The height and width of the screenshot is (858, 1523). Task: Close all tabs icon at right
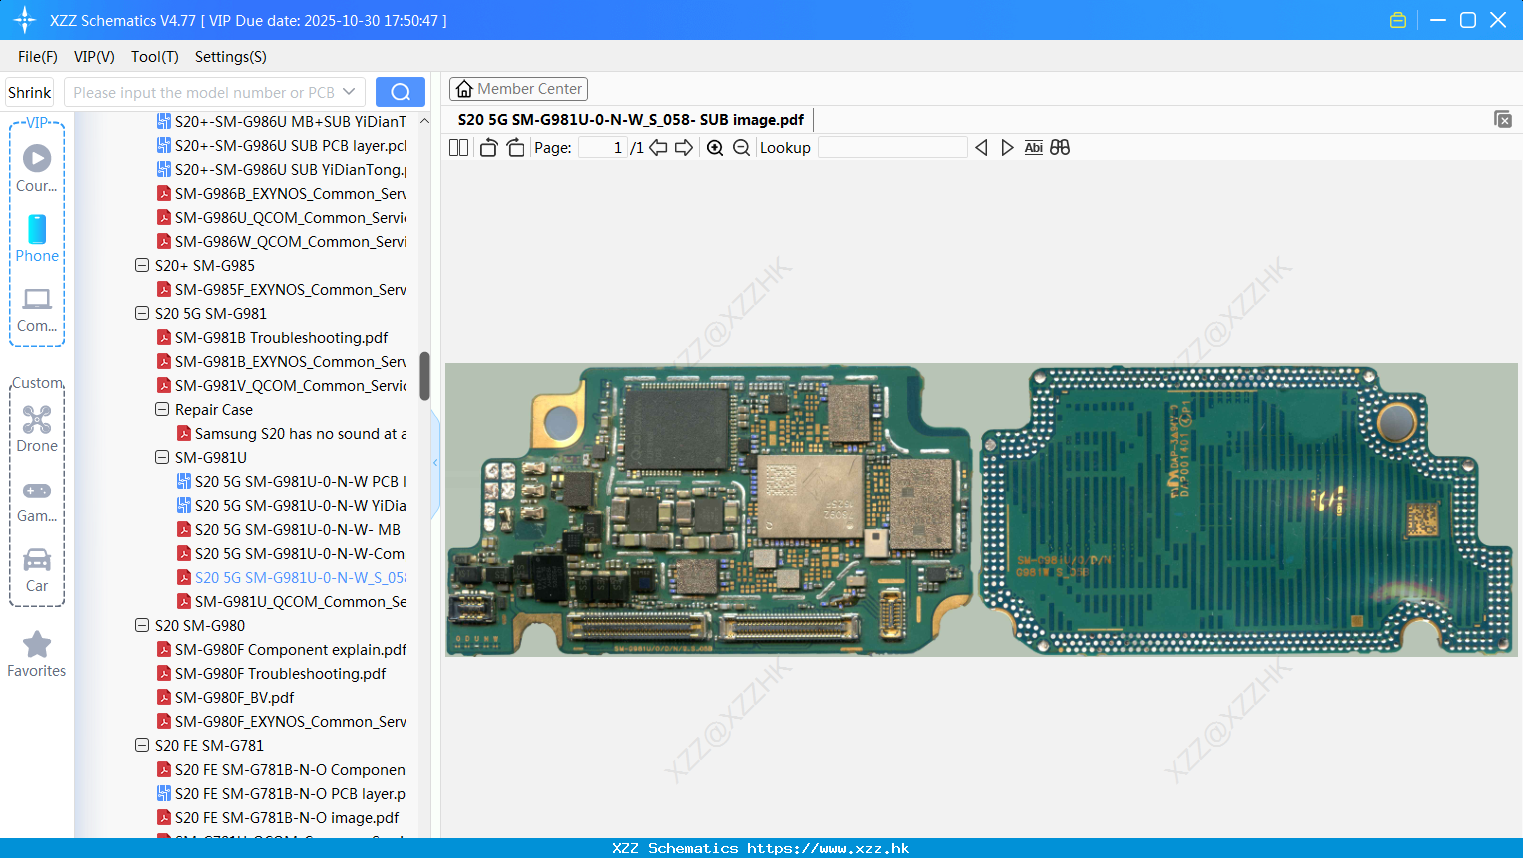click(x=1502, y=119)
